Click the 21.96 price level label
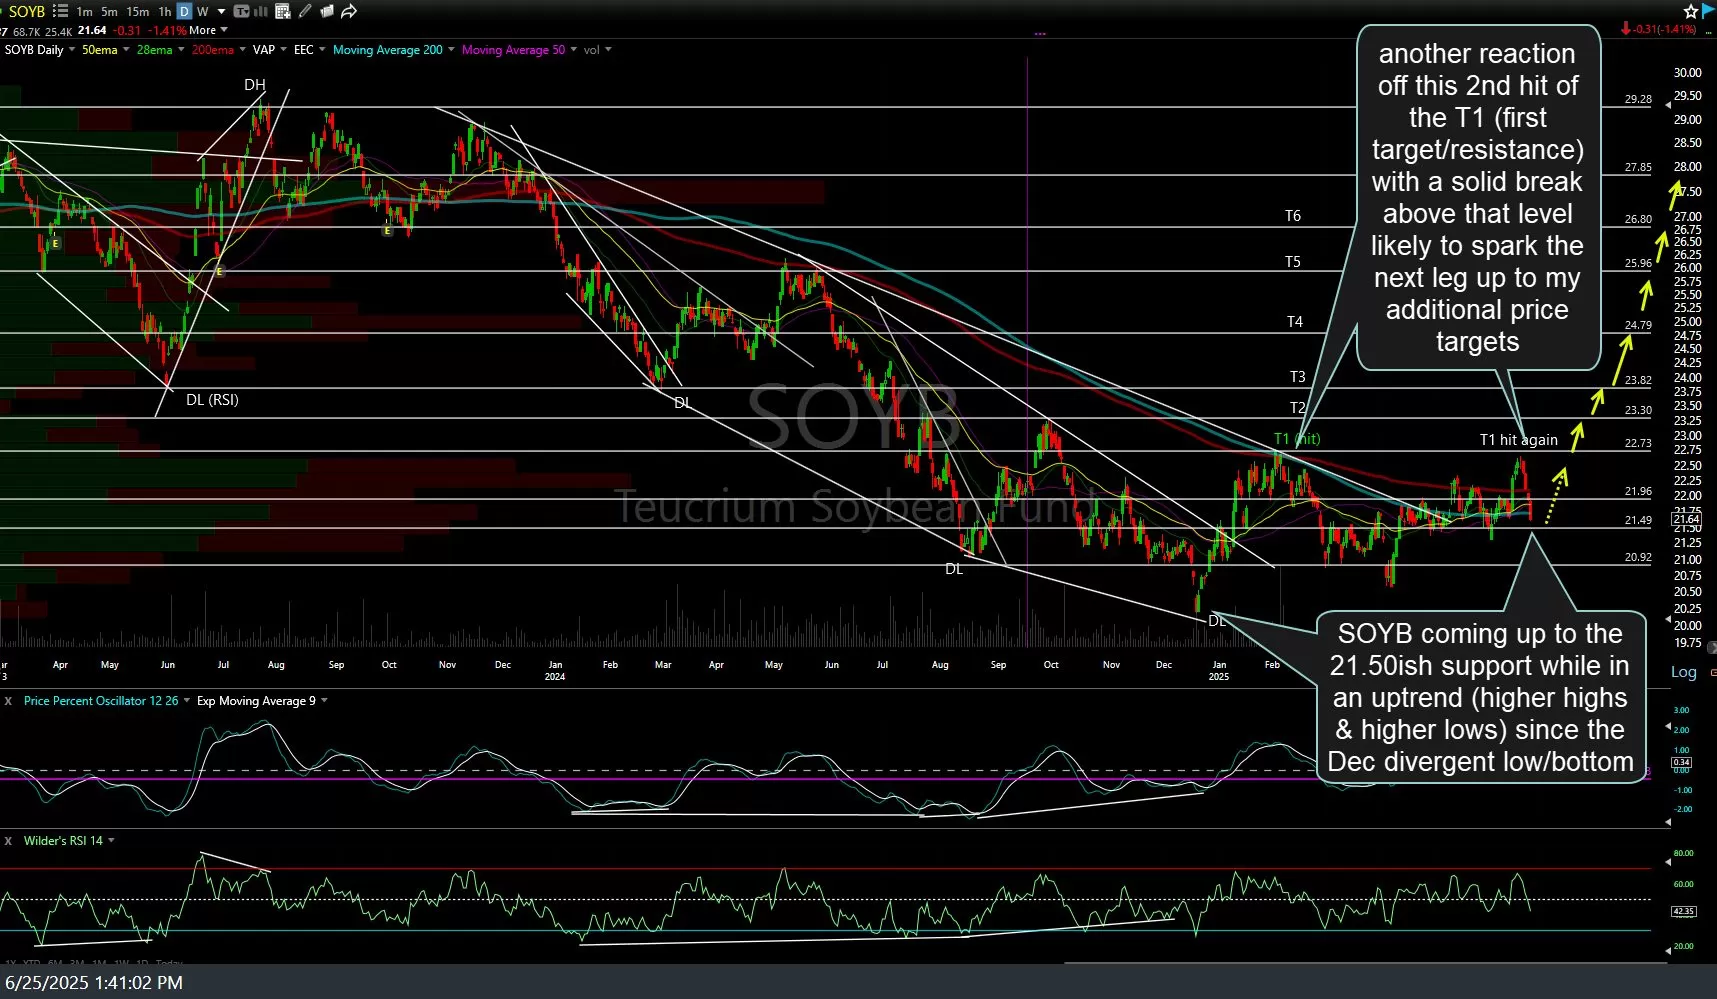 [x=1638, y=491]
